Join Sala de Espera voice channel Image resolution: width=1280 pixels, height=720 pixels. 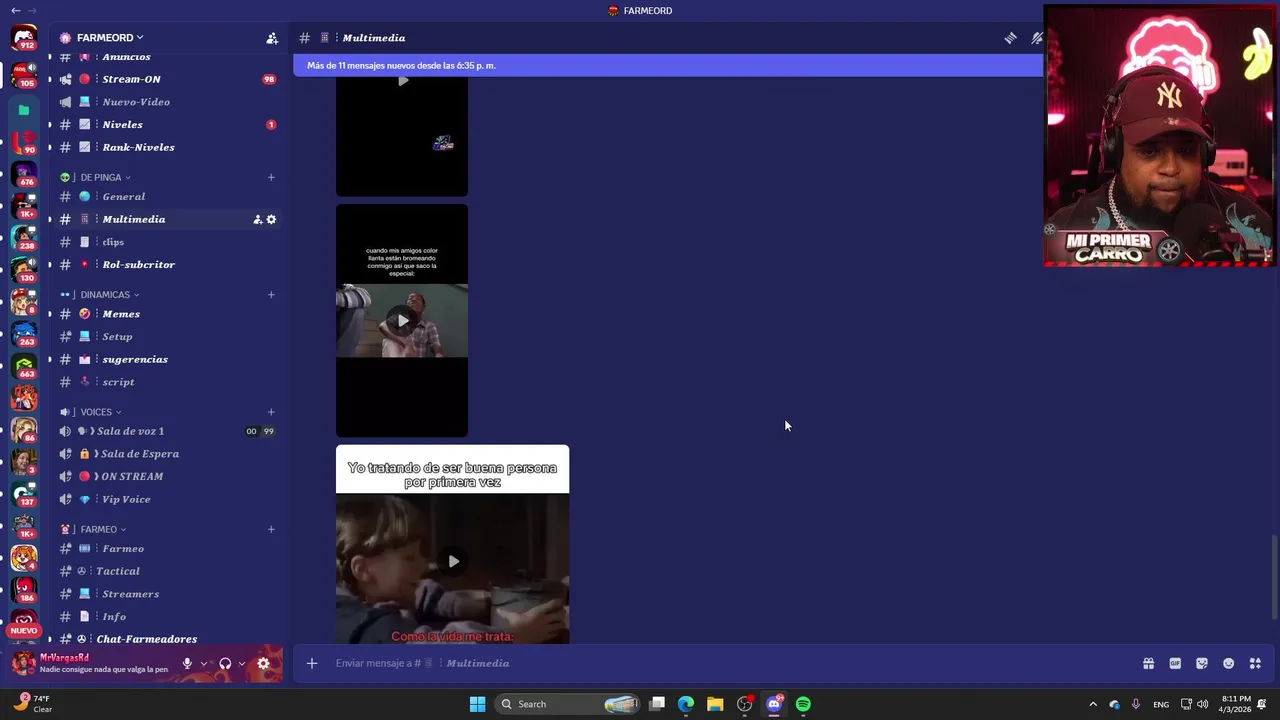pyautogui.click(x=167, y=454)
